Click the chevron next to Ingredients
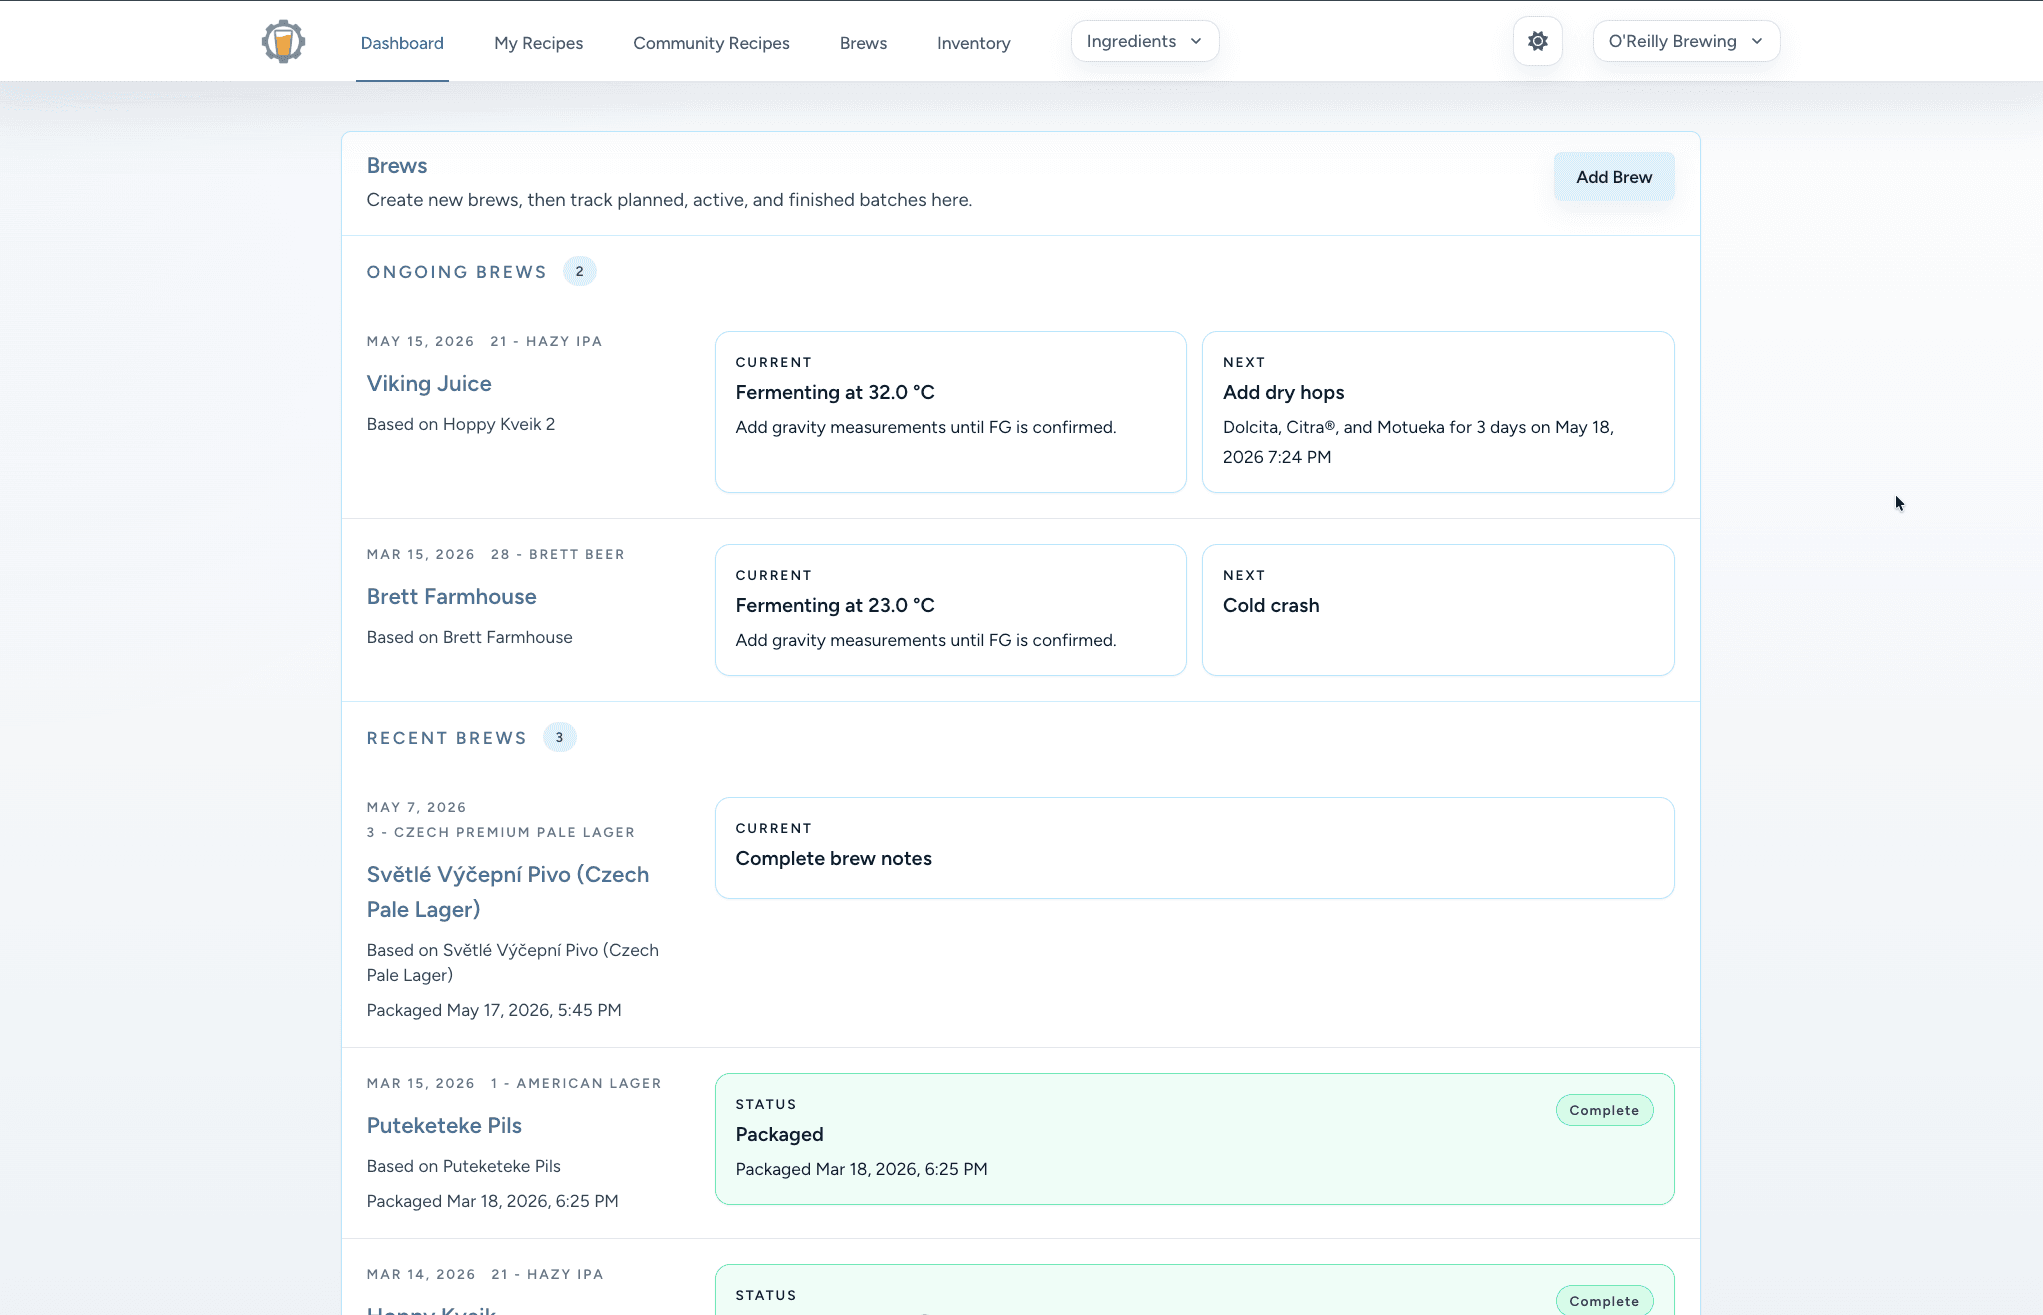The width and height of the screenshot is (2043, 1315). coord(1196,41)
